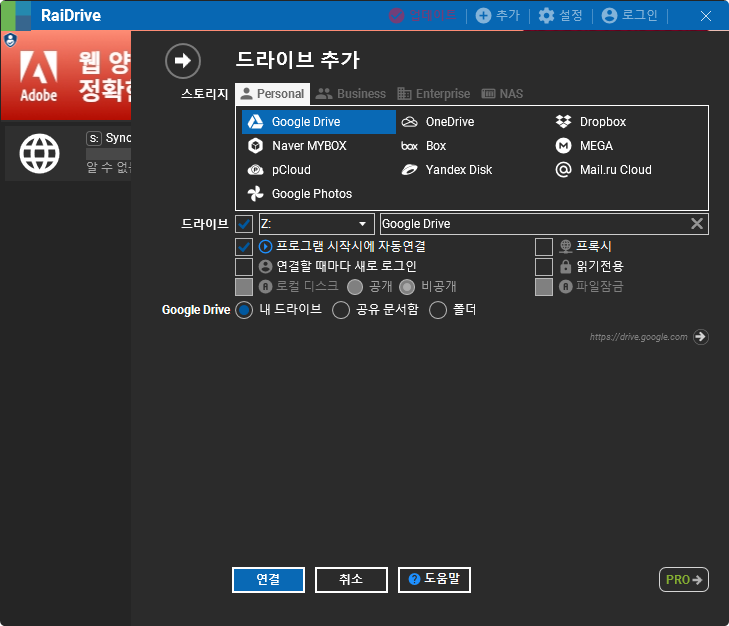Screen dimensions: 729x626
Task: Click 추가 add button in title bar
Action: coord(497,15)
